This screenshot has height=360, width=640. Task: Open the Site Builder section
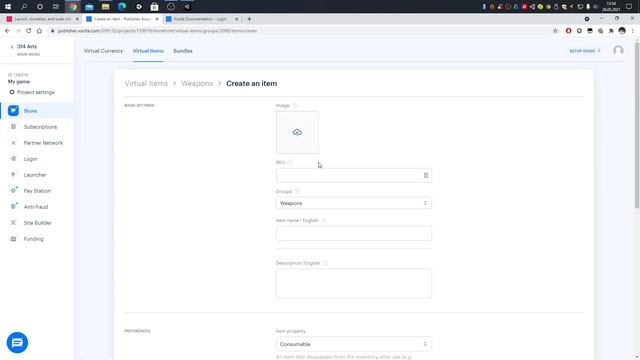pyautogui.click(x=37, y=223)
